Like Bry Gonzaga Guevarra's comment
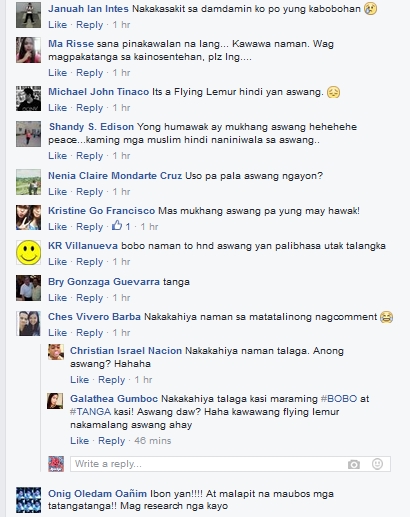410x517 pixels. (57, 297)
